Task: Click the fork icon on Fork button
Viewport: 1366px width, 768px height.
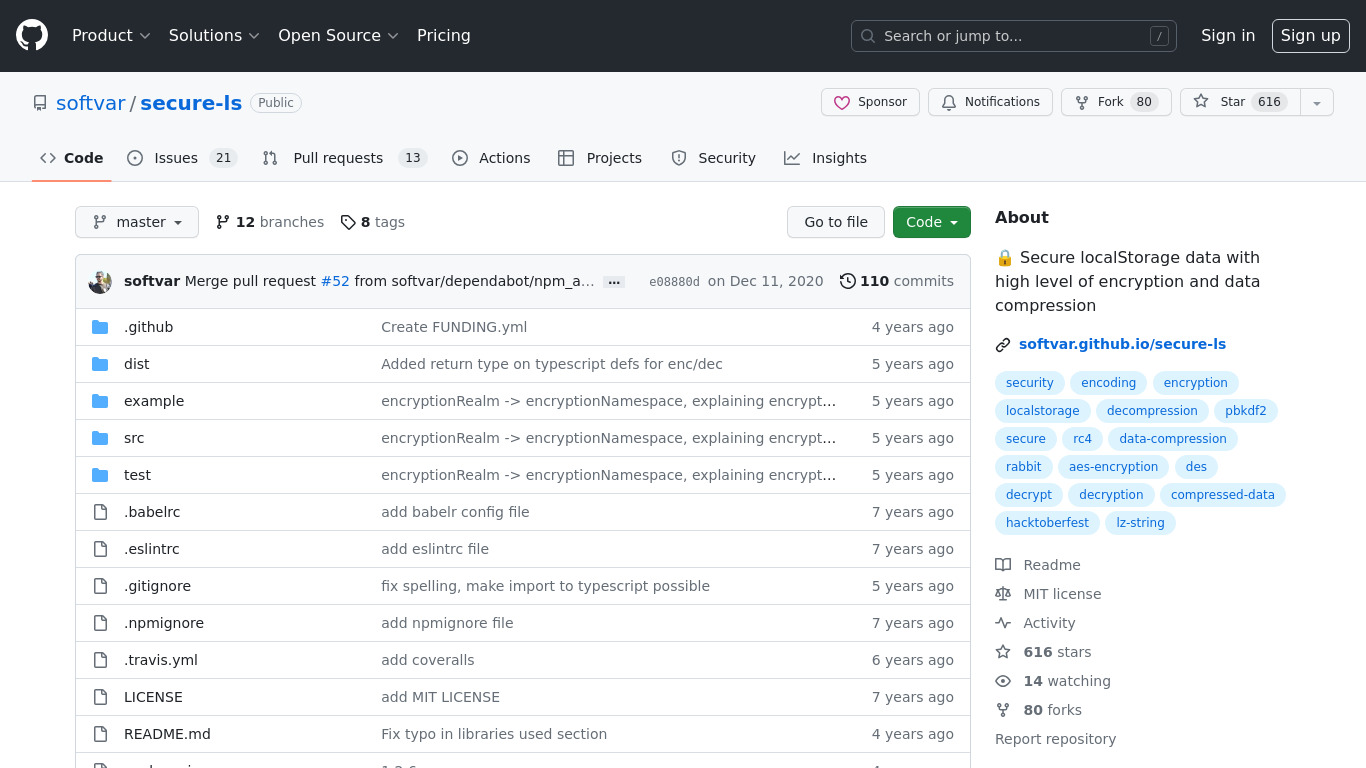Action: 1082,102
